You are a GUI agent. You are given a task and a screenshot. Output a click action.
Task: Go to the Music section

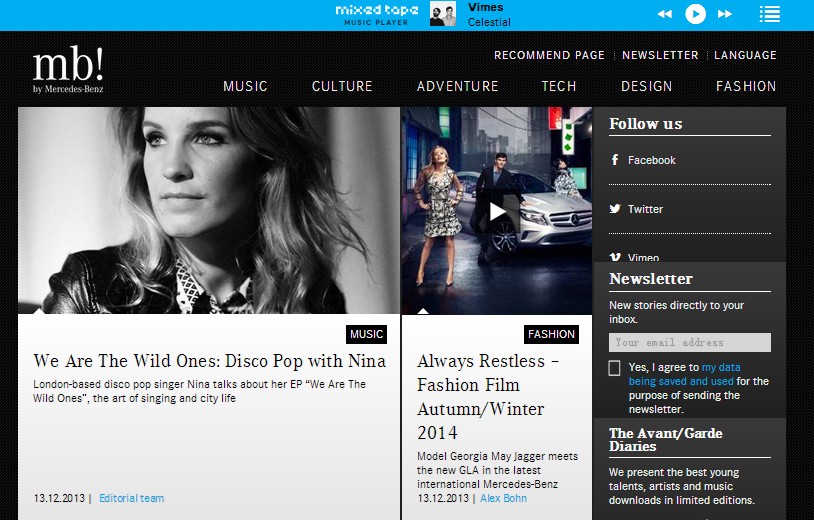[x=245, y=86]
